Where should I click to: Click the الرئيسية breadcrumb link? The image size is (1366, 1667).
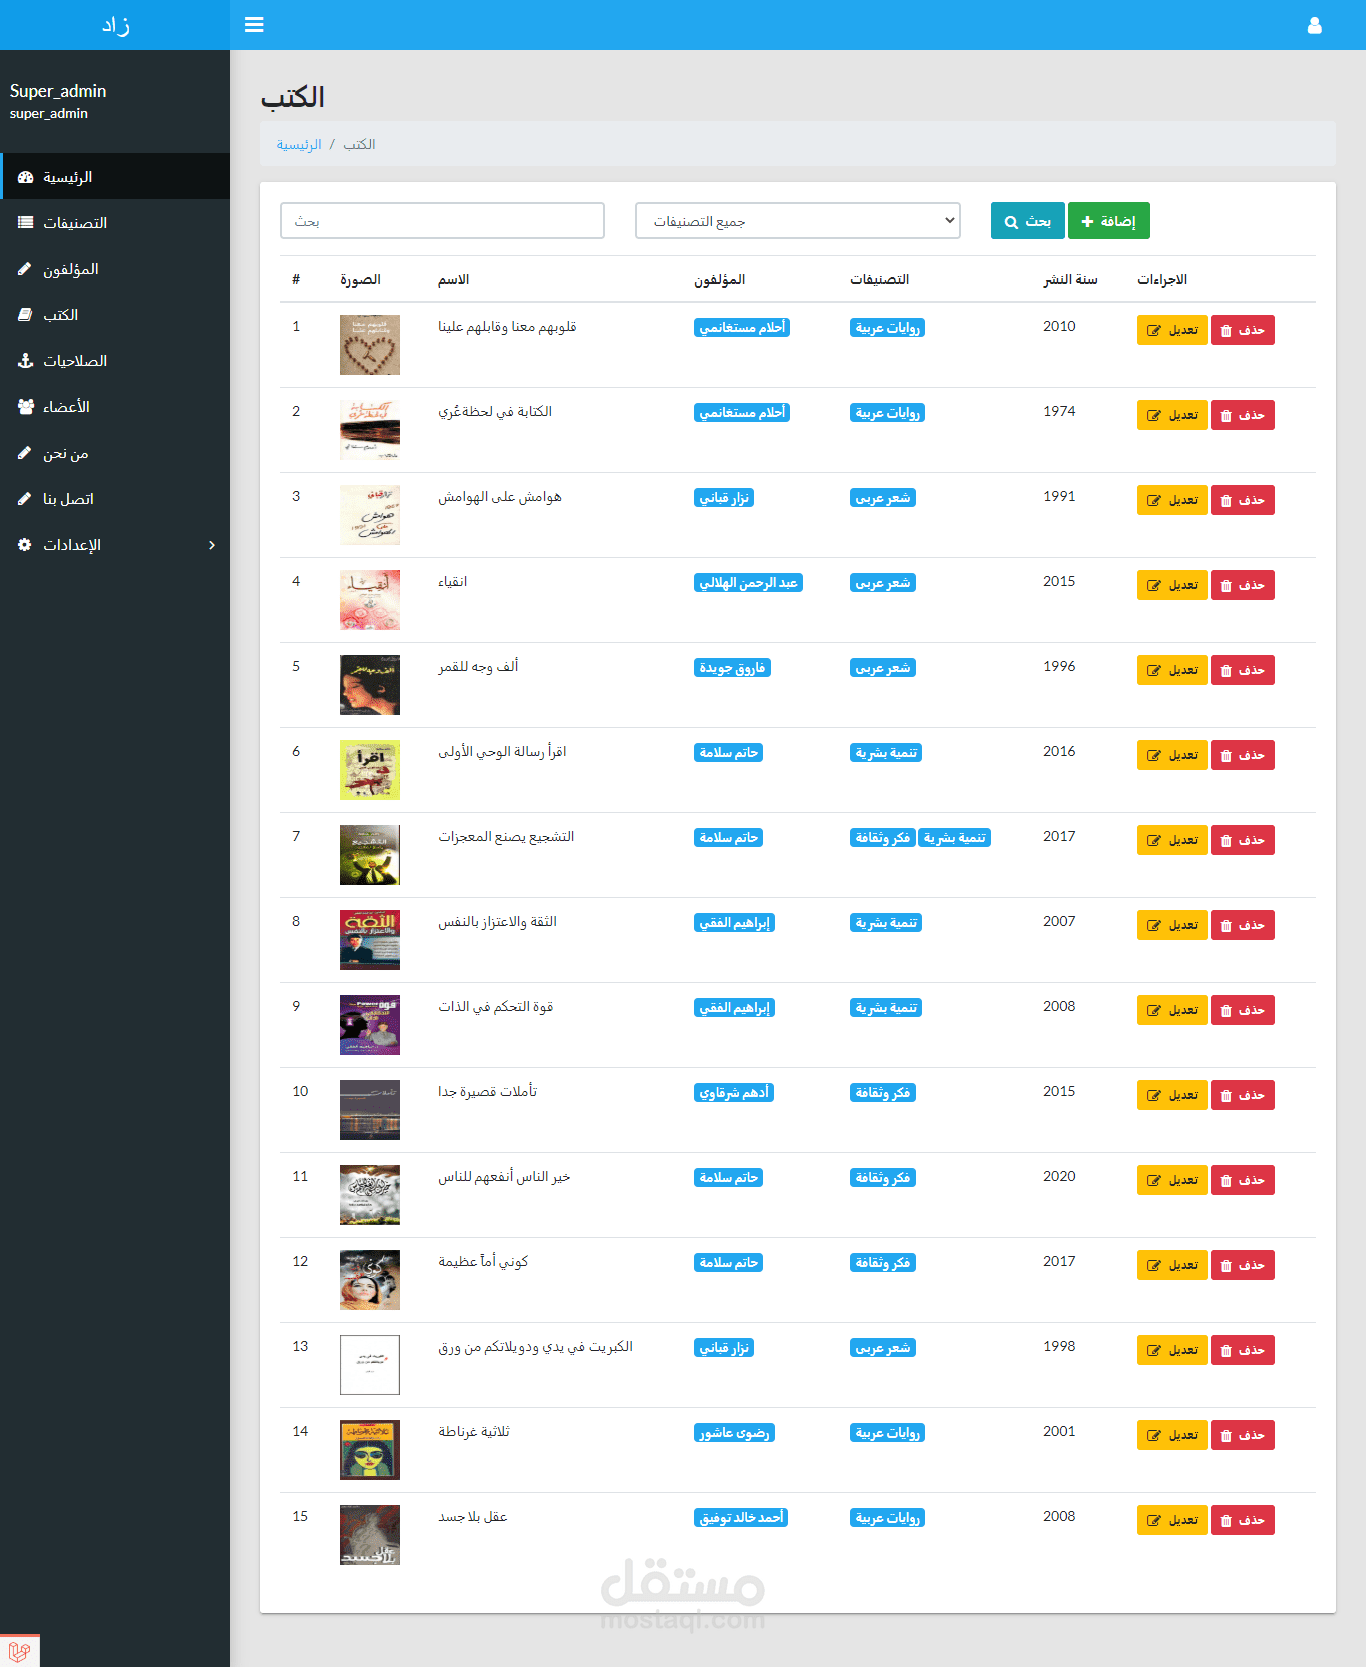(299, 145)
